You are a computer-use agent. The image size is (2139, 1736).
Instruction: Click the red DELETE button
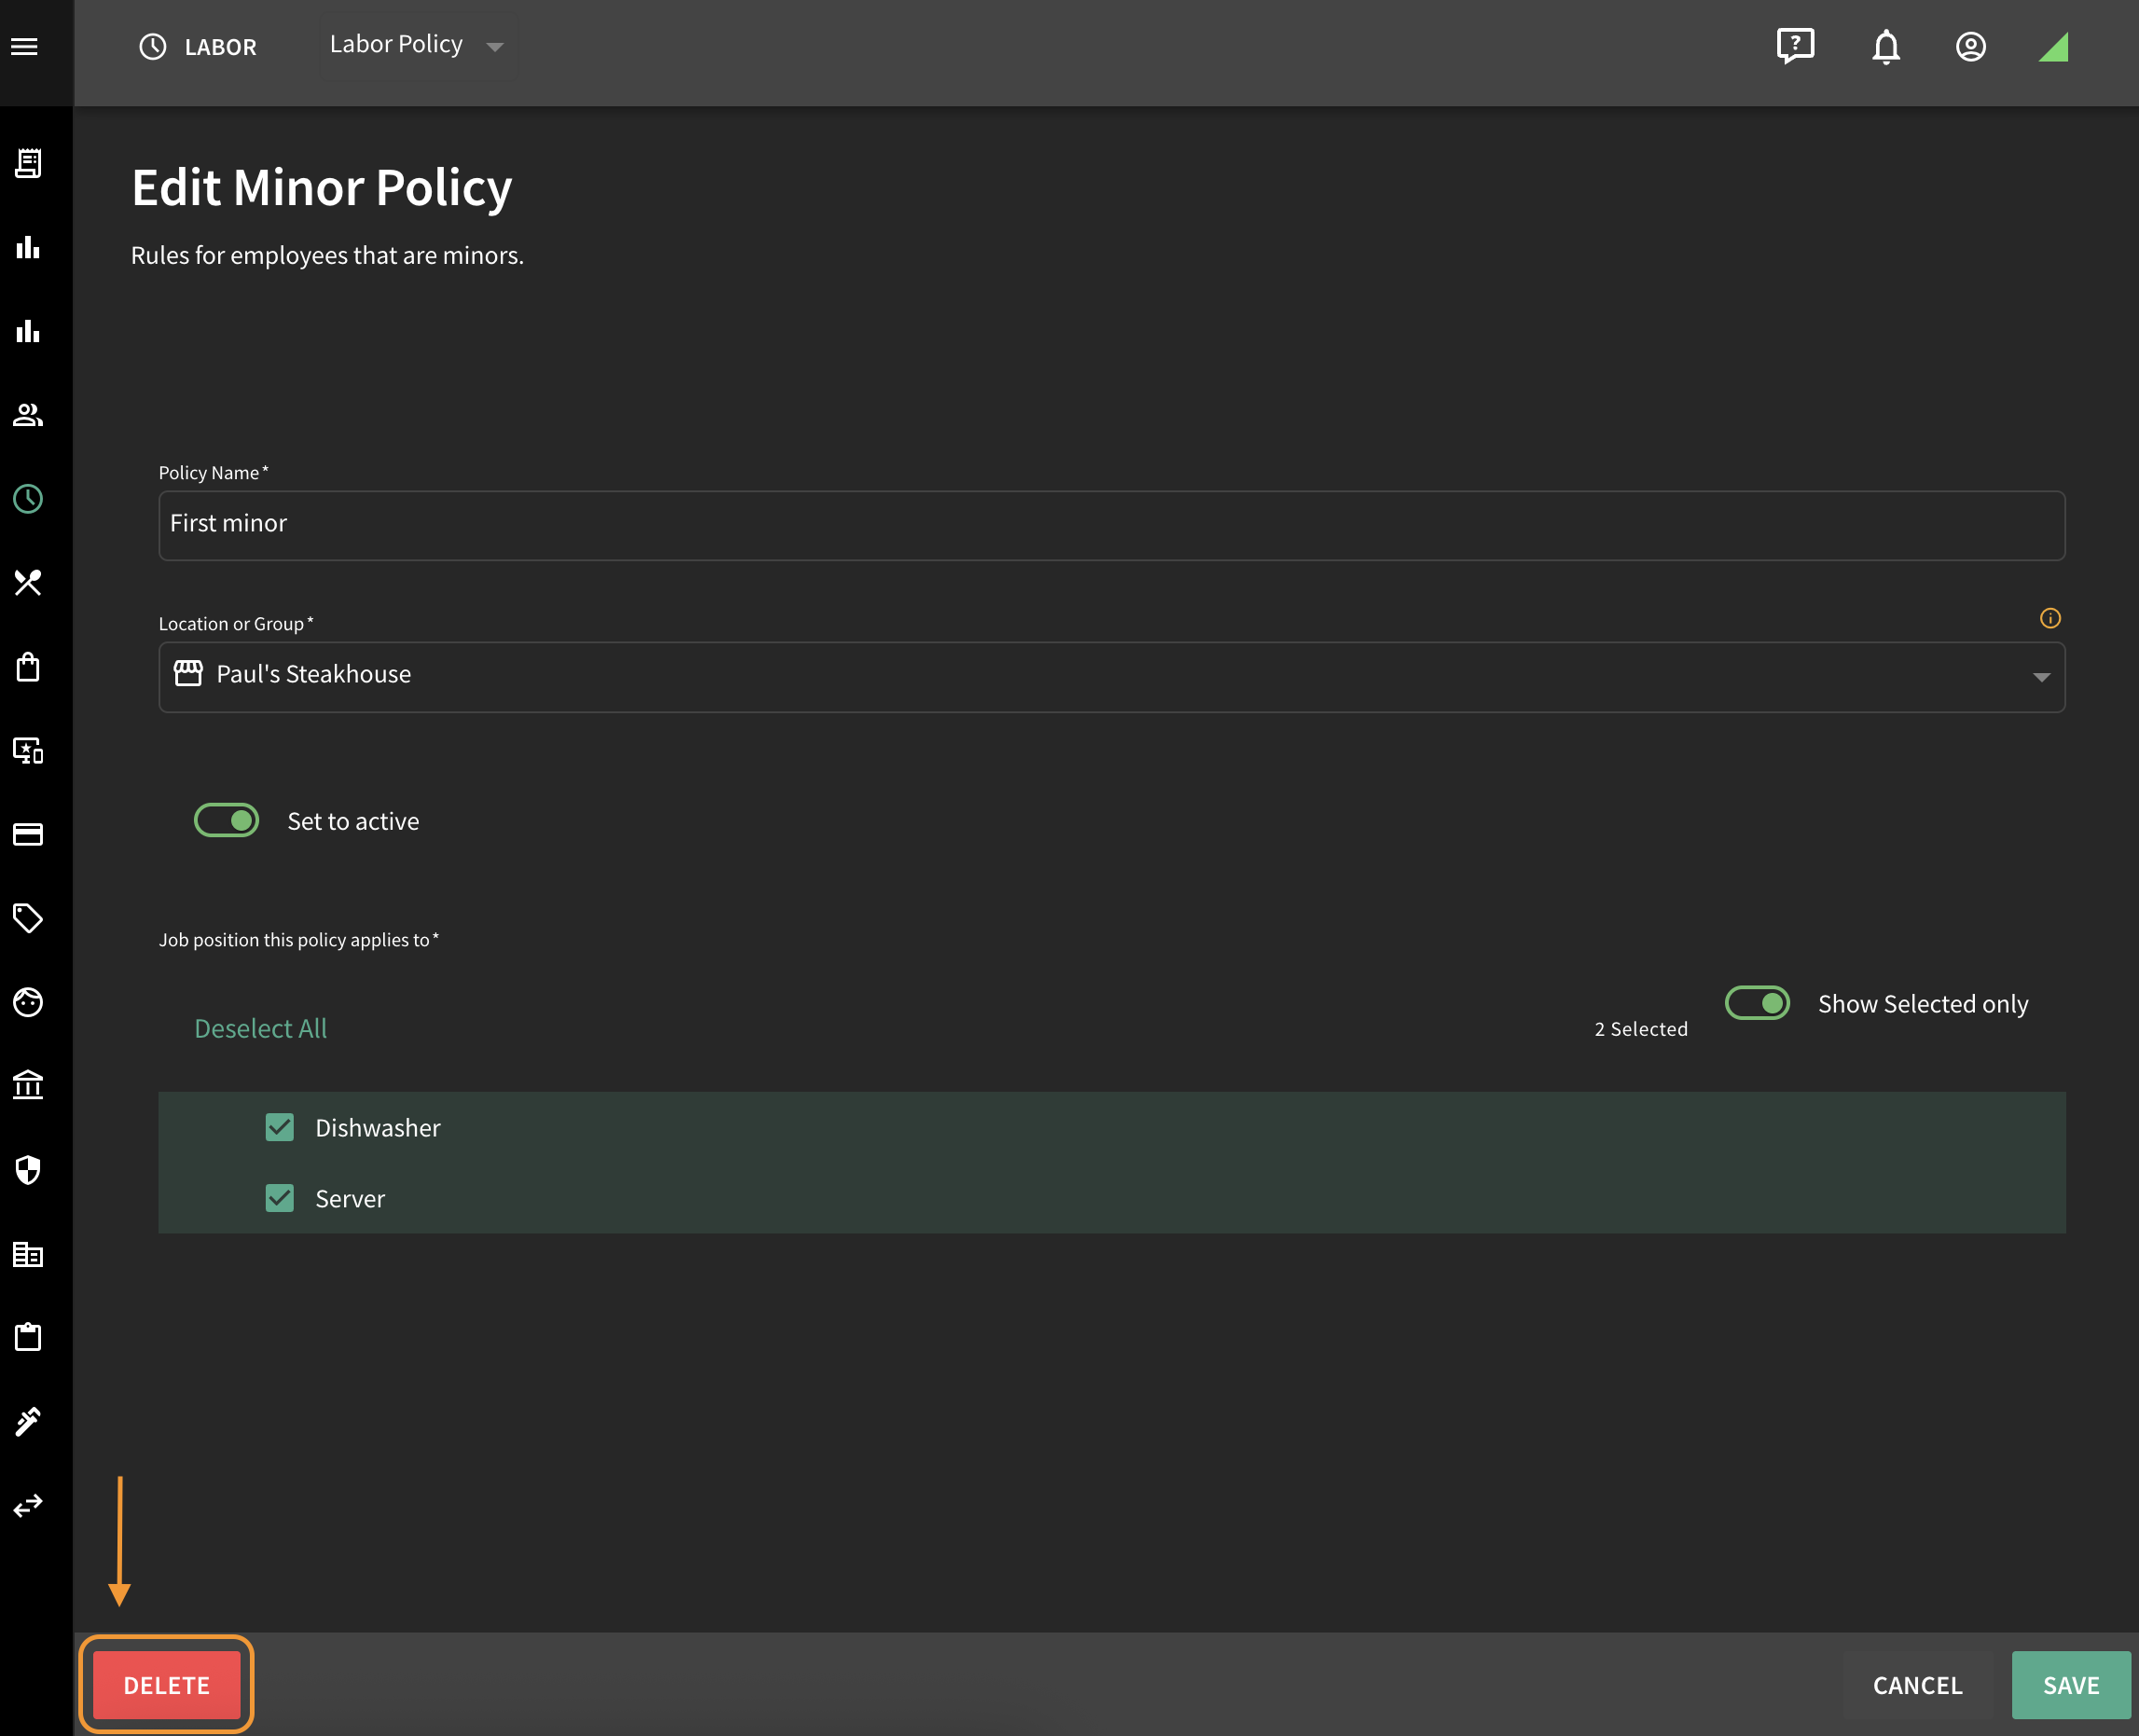[166, 1684]
